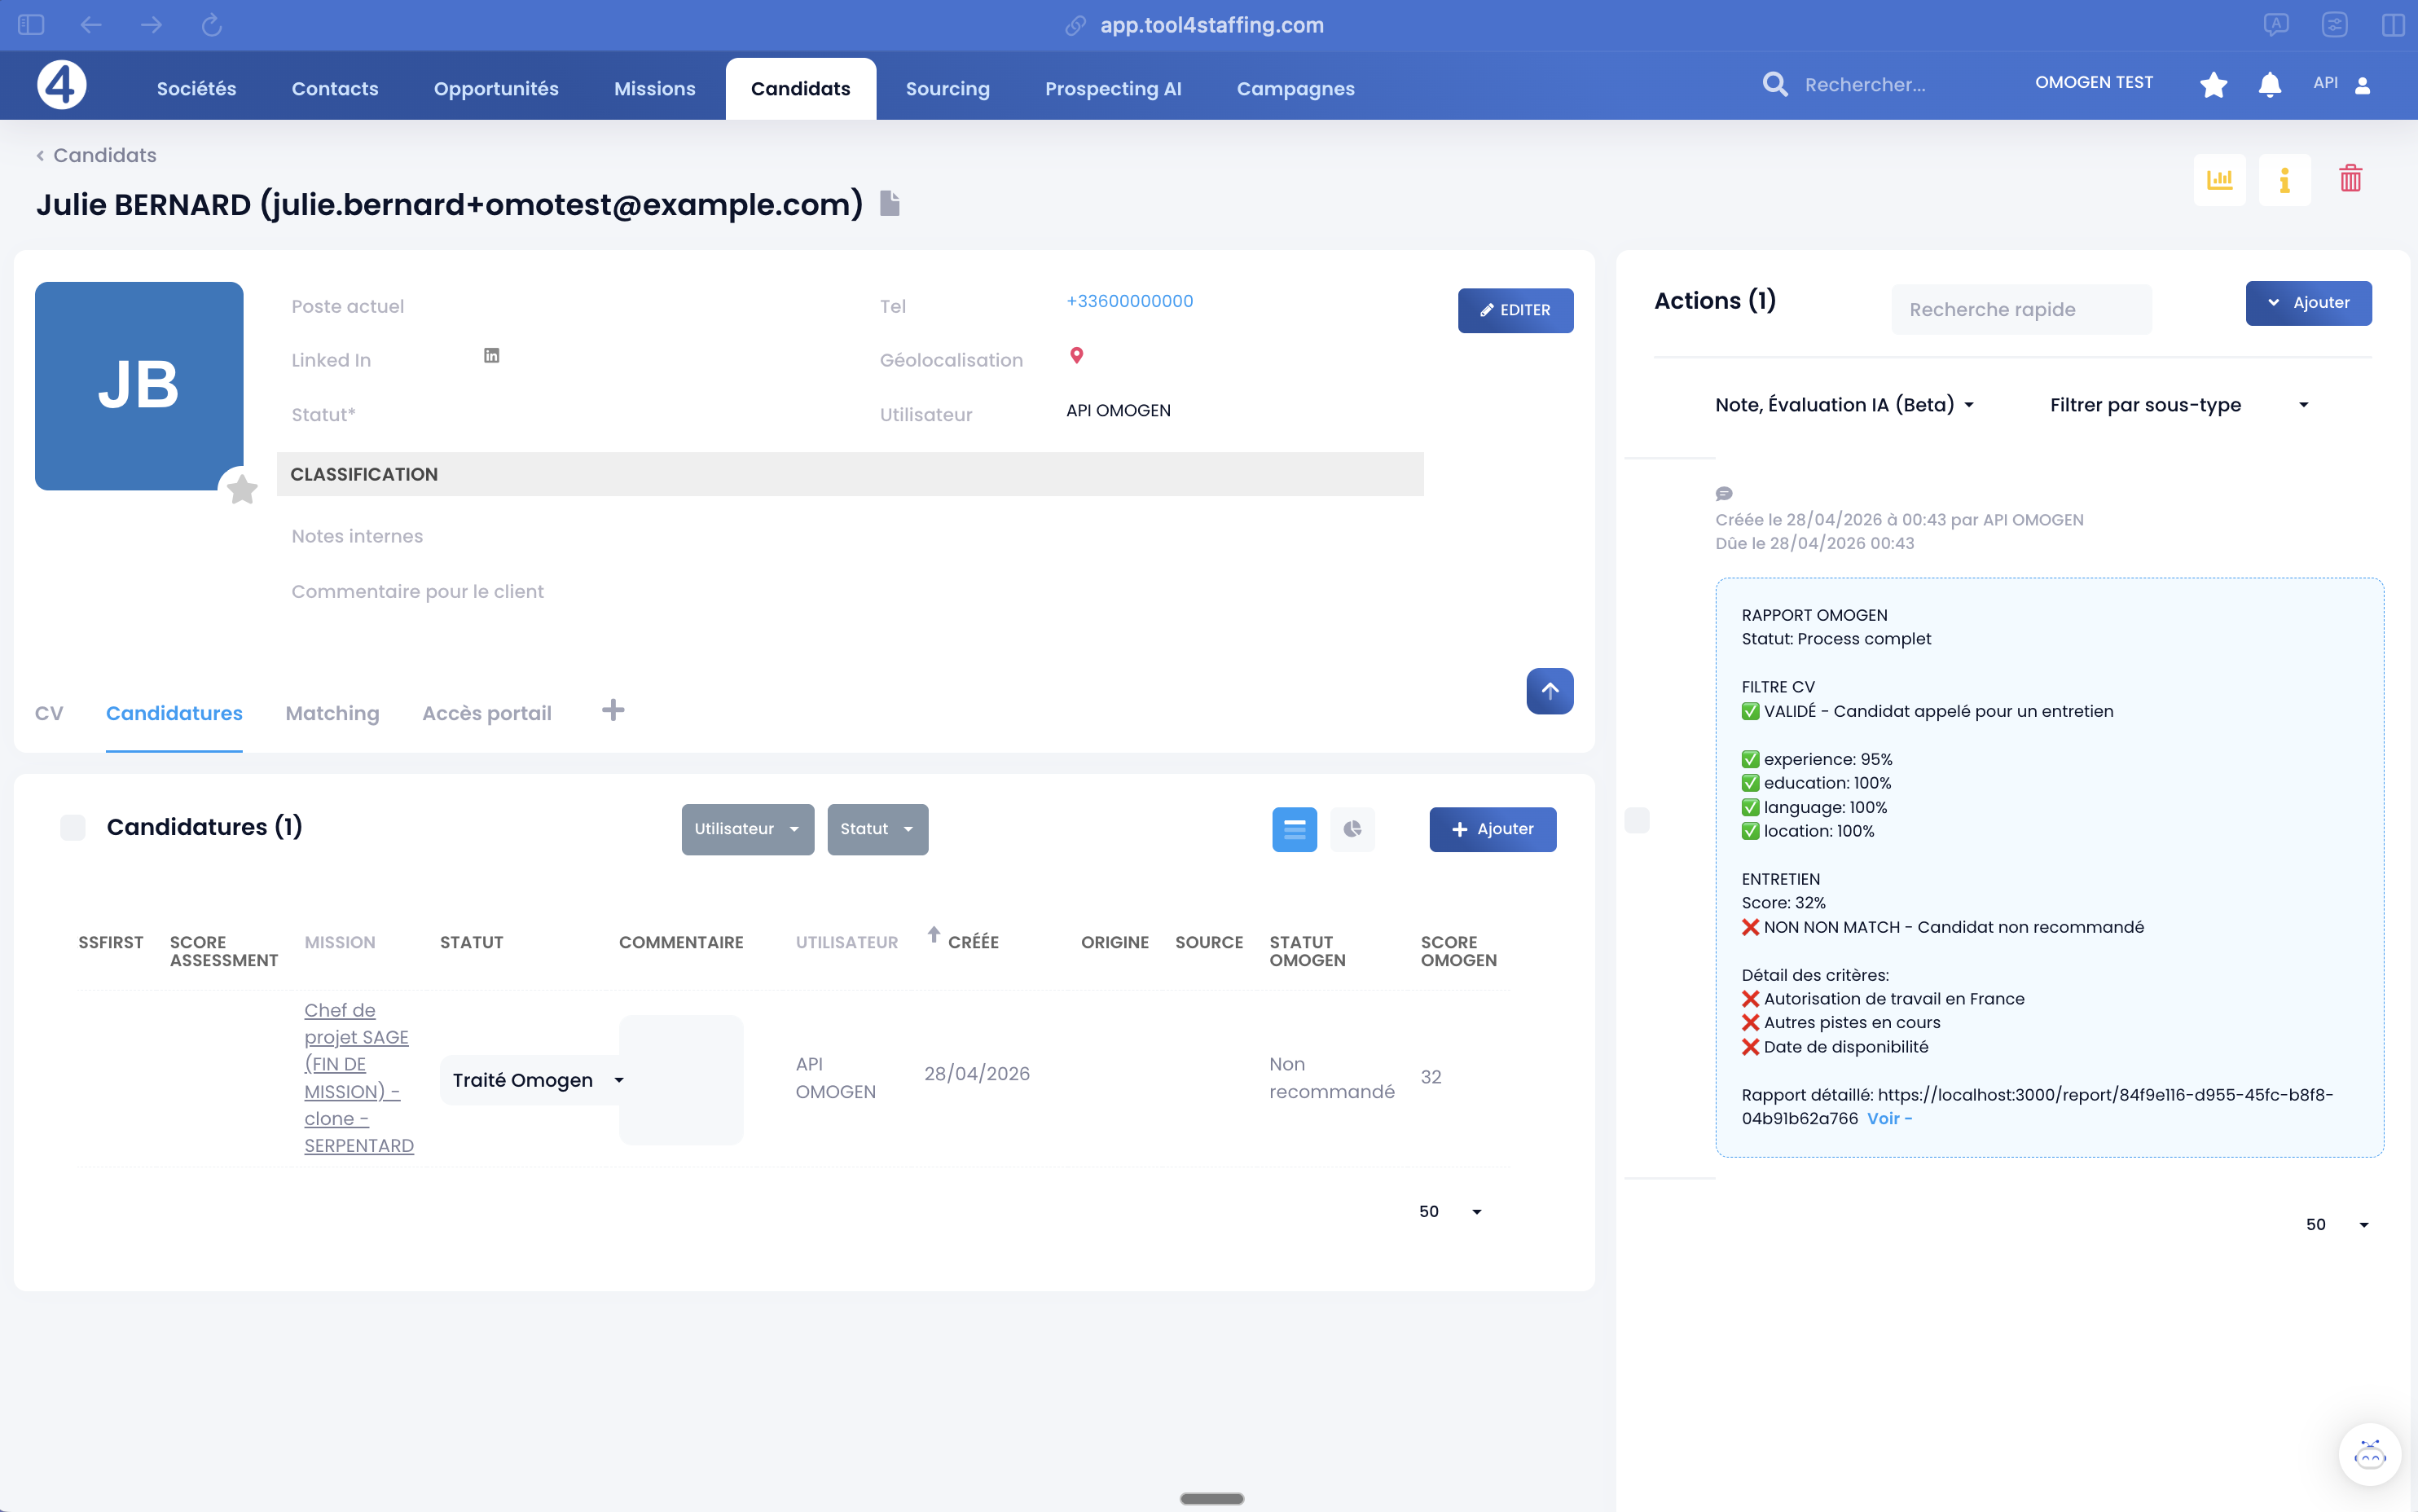
Task: Mark candidate favorite with avatar star
Action: (242, 490)
